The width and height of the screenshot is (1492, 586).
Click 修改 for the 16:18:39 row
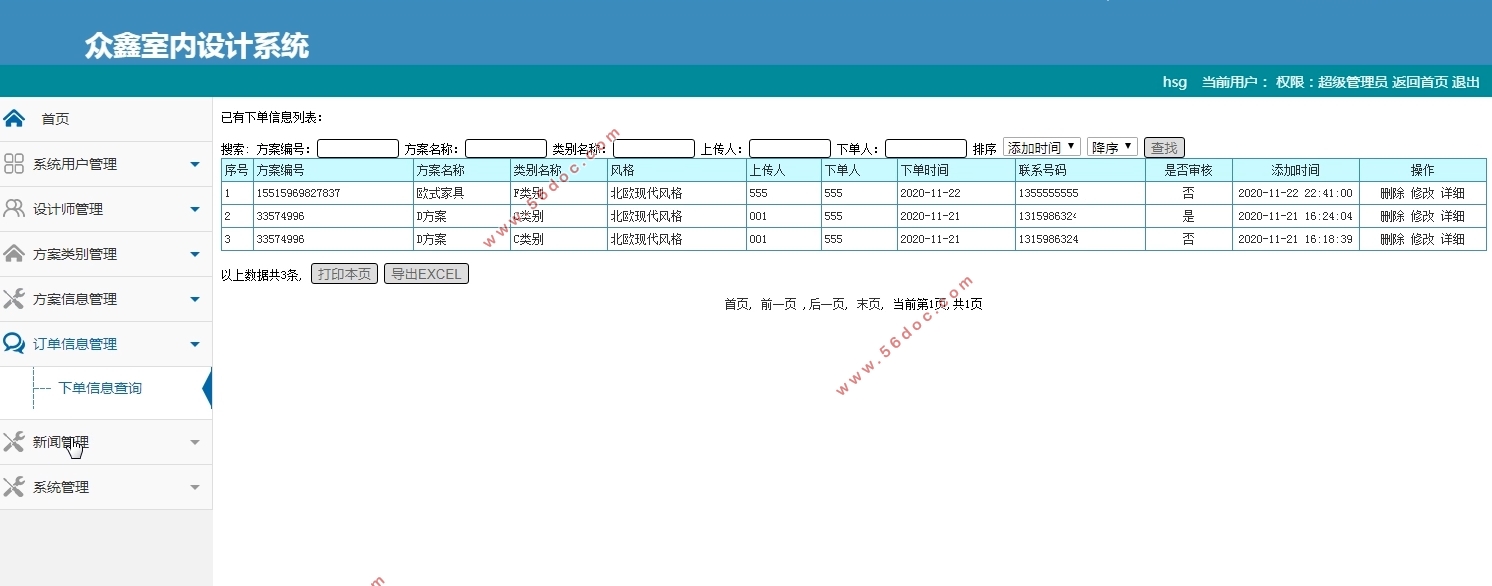pyautogui.click(x=1422, y=239)
